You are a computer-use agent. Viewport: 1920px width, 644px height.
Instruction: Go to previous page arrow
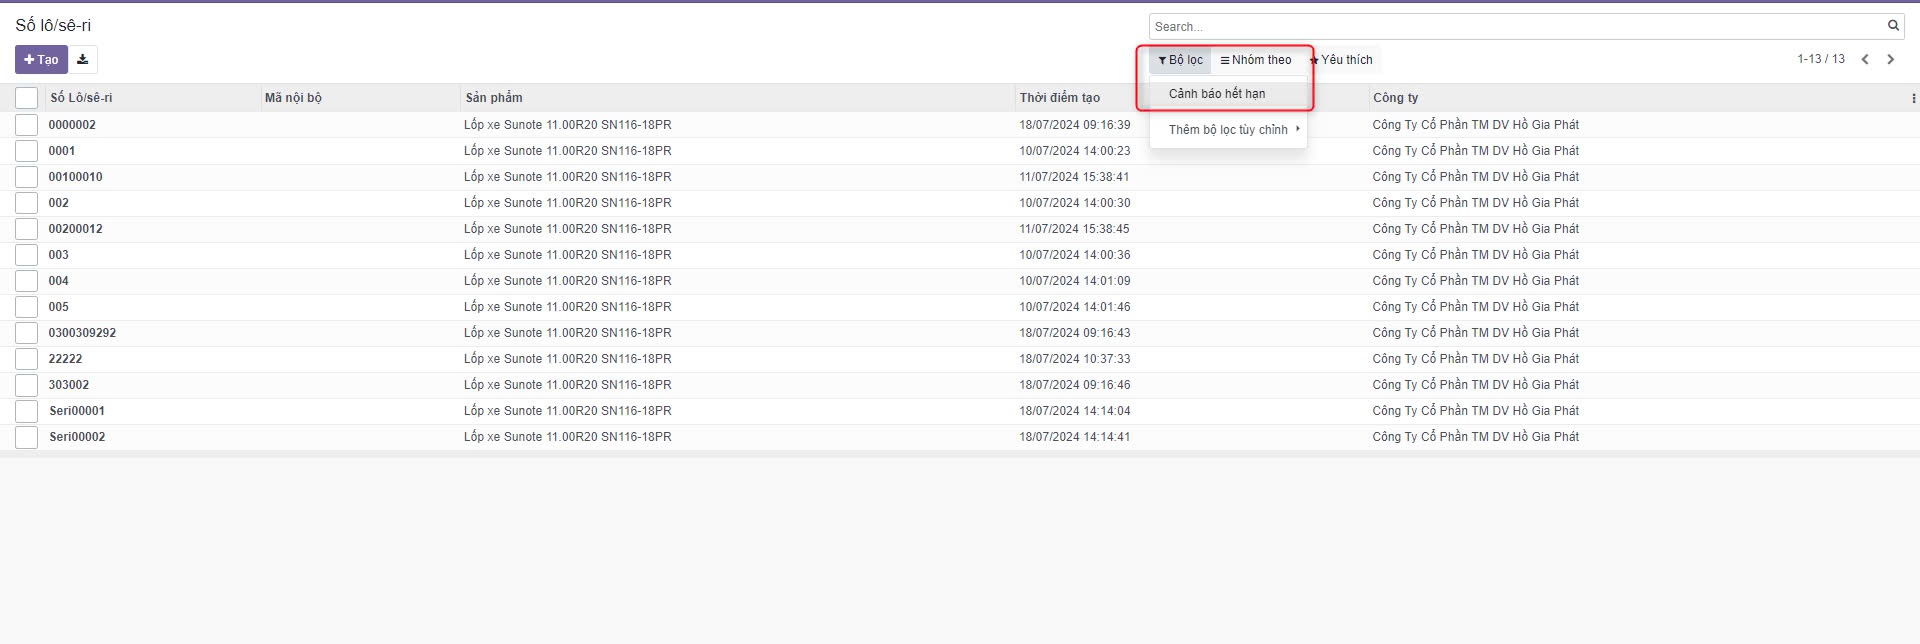pos(1865,60)
